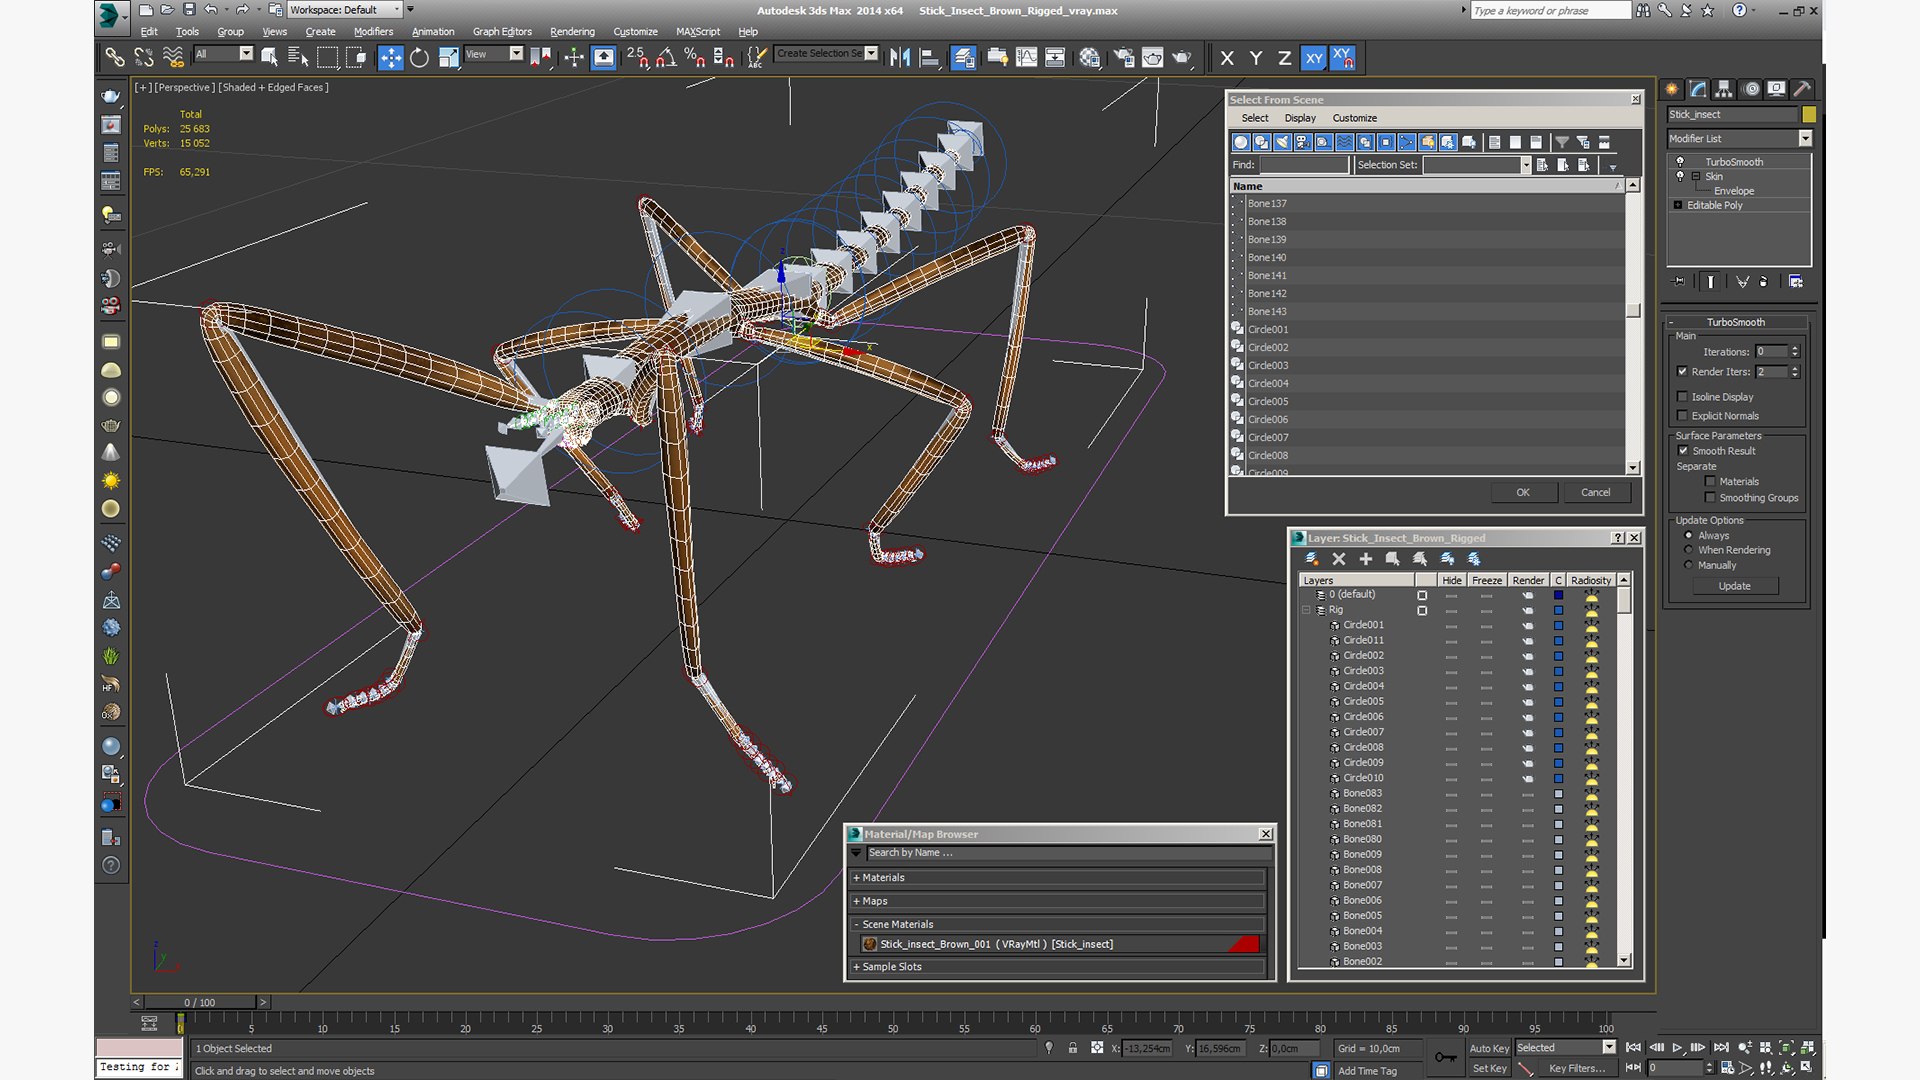Click the yellow Stick_insect object color swatch
Viewport: 1920px width, 1080px height.
coord(1809,114)
